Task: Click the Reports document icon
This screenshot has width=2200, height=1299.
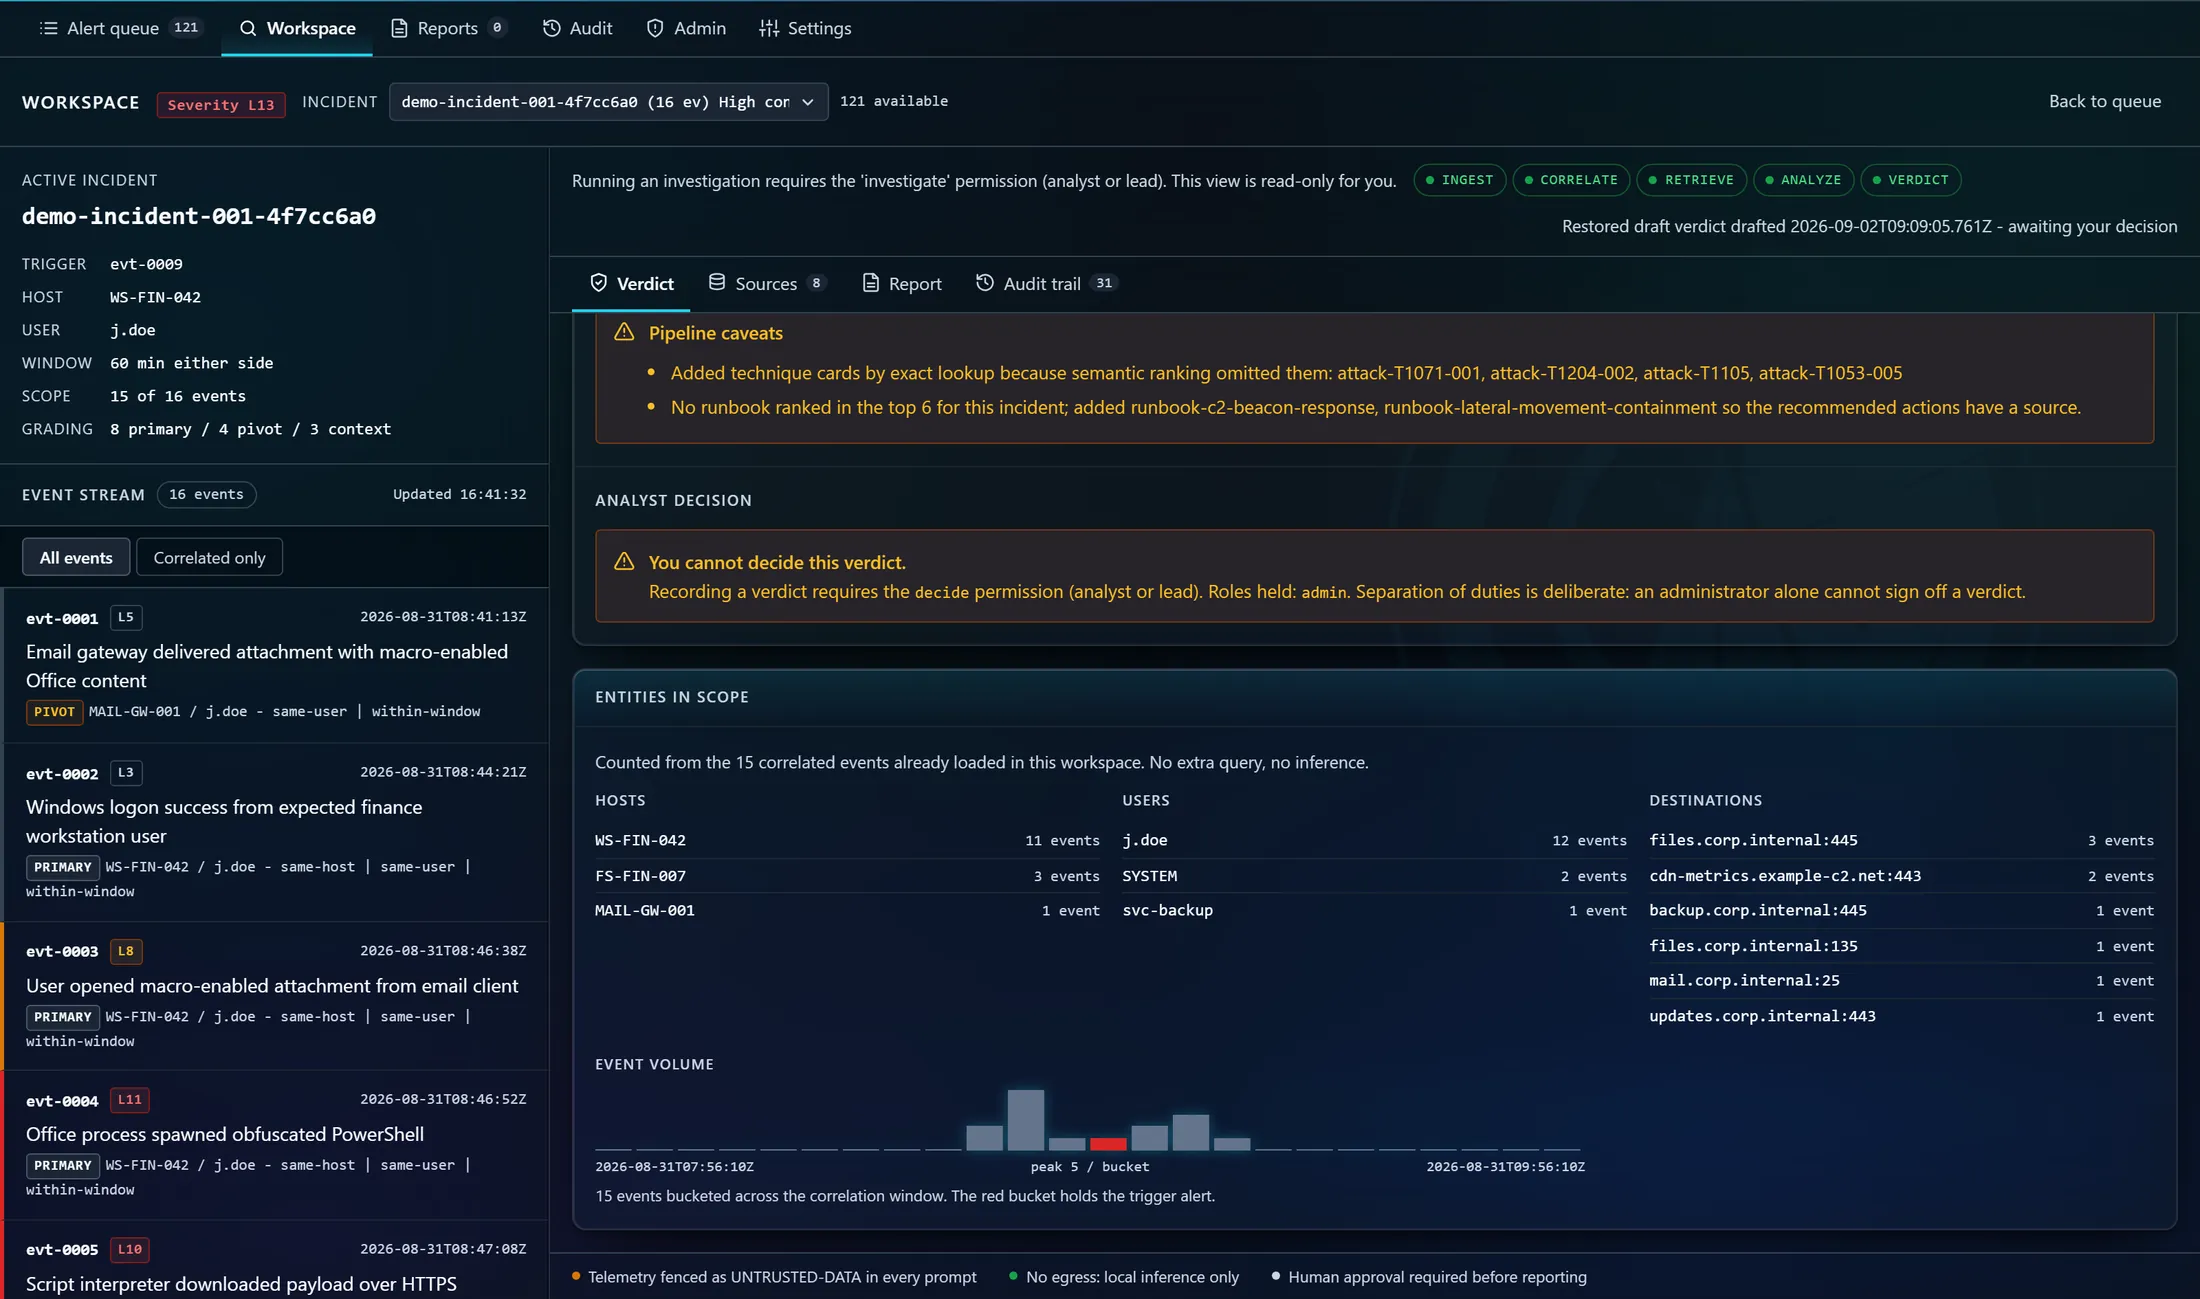Action: [399, 28]
